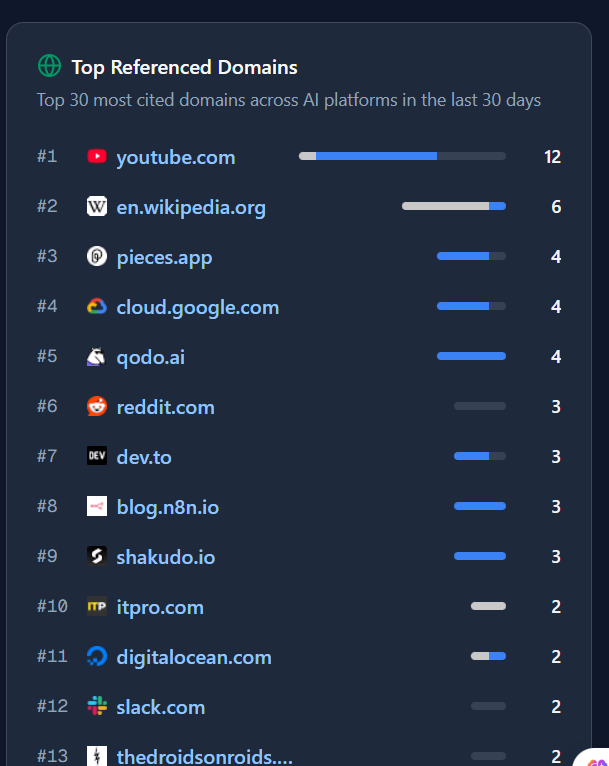The width and height of the screenshot is (609, 766).
Task: Click the citation count for youtube.com
Action: coord(552,157)
